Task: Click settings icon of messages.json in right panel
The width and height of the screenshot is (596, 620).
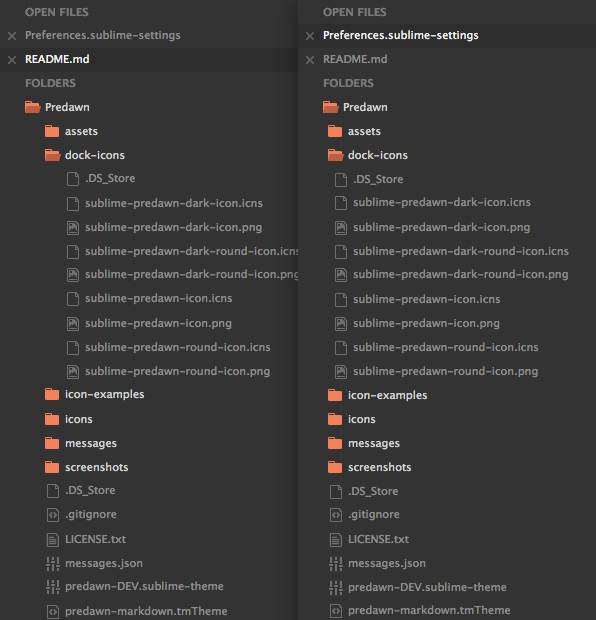Action: [336, 564]
